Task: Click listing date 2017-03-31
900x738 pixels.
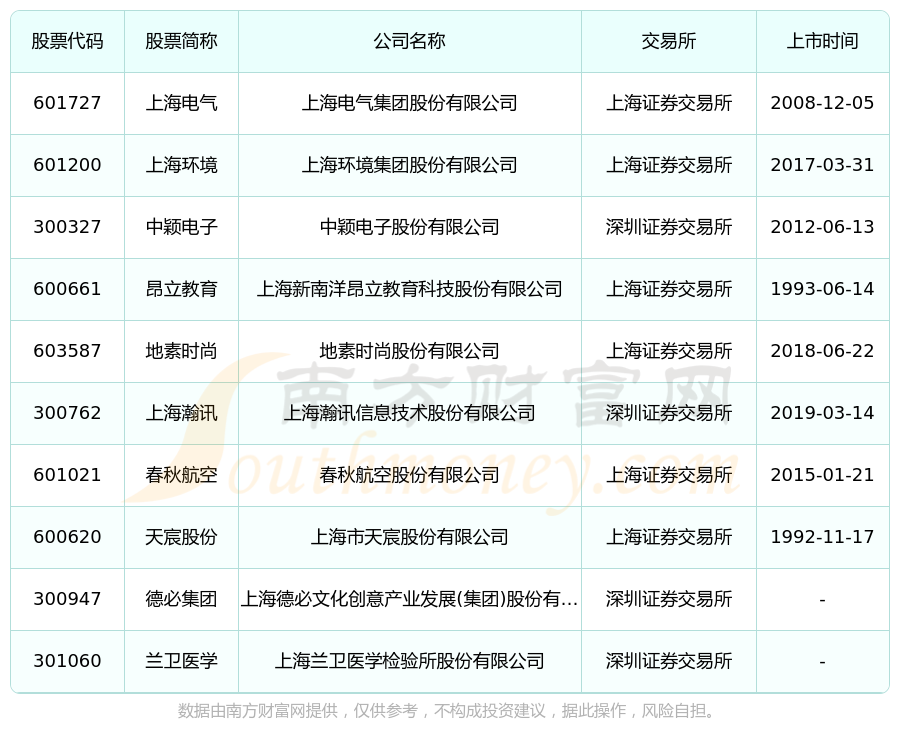Action: tap(823, 165)
